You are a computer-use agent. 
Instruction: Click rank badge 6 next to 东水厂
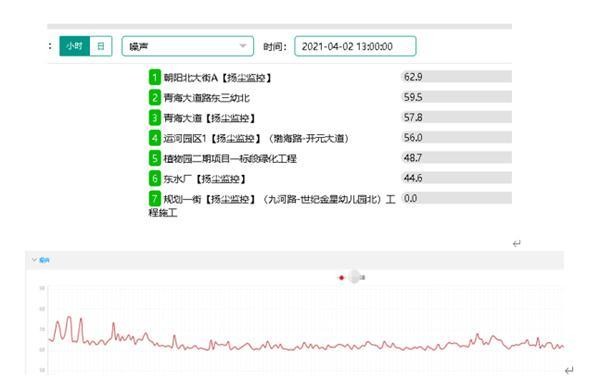pos(155,179)
